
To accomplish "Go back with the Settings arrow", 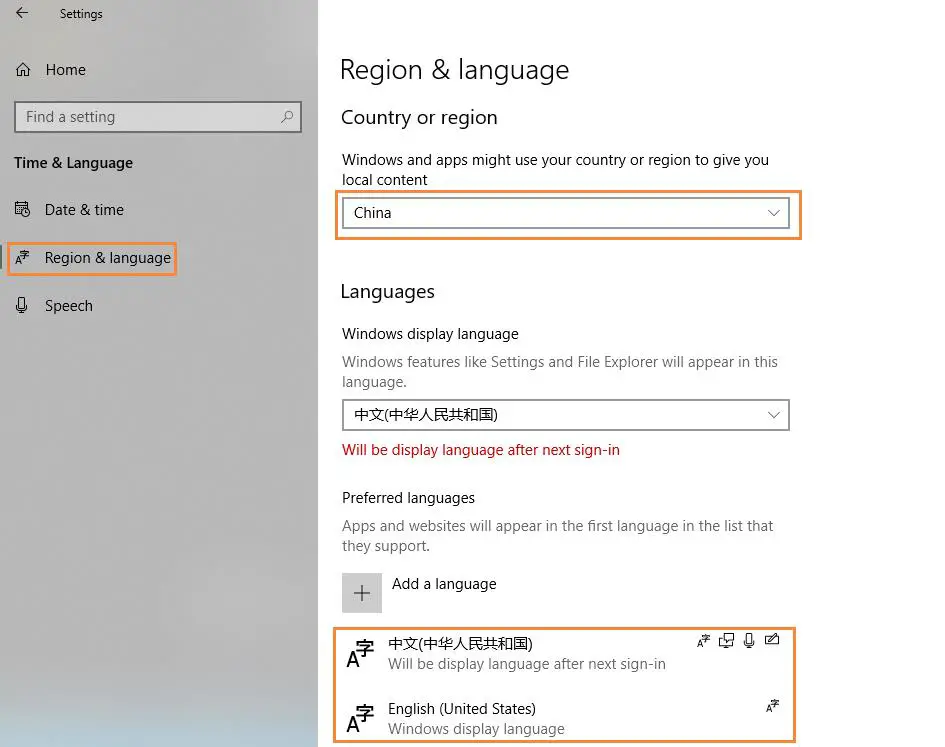I will (x=22, y=13).
